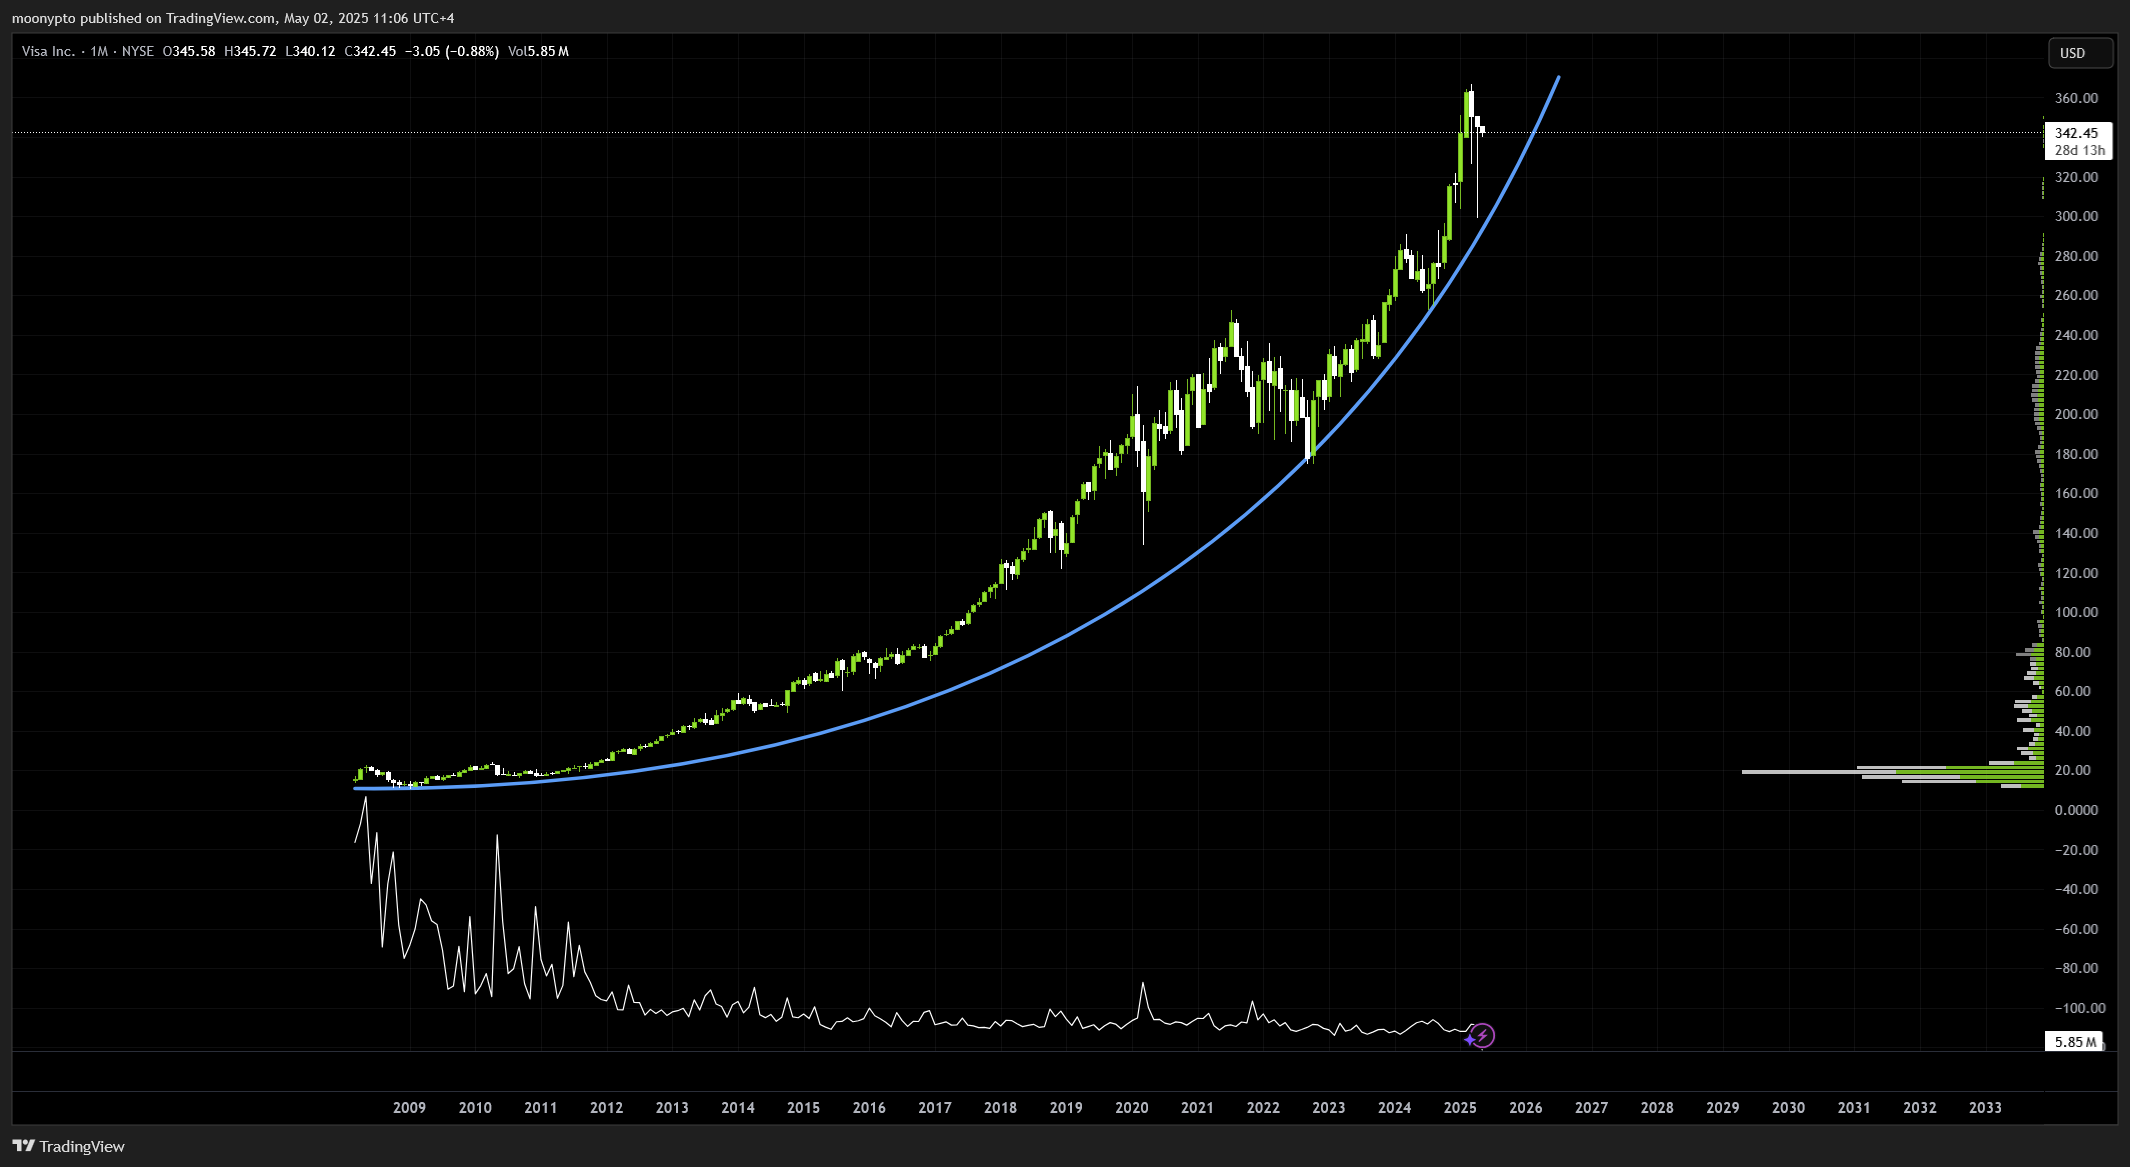The width and height of the screenshot is (2130, 1167).
Task: Click the change value −3.05 (−0.88%)
Action: click(451, 51)
